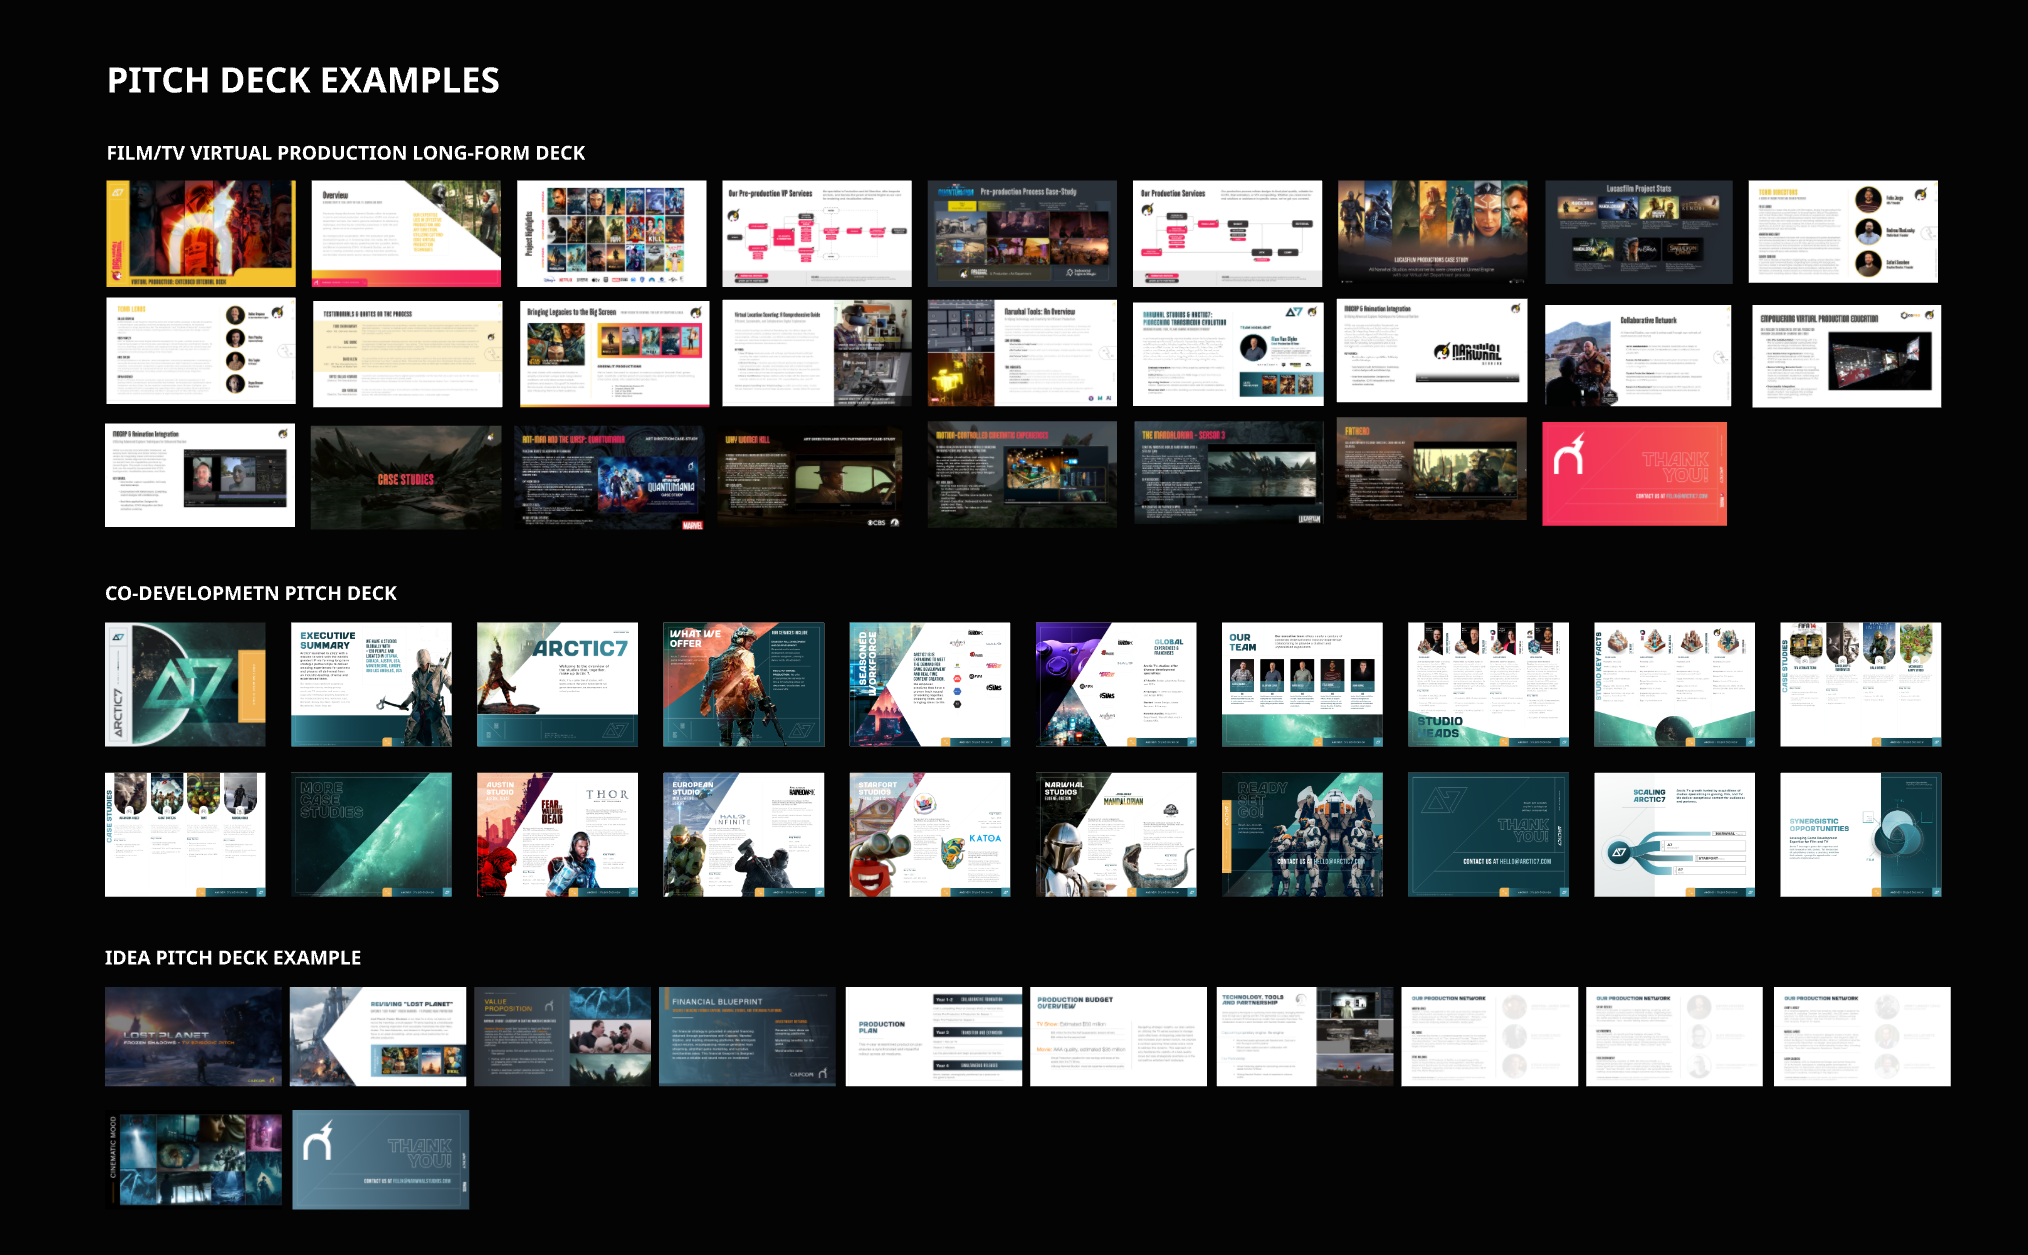Image resolution: width=2028 pixels, height=1255 pixels.
Task: Select the dark Case Studies title slide
Action: pyautogui.click(x=406, y=476)
